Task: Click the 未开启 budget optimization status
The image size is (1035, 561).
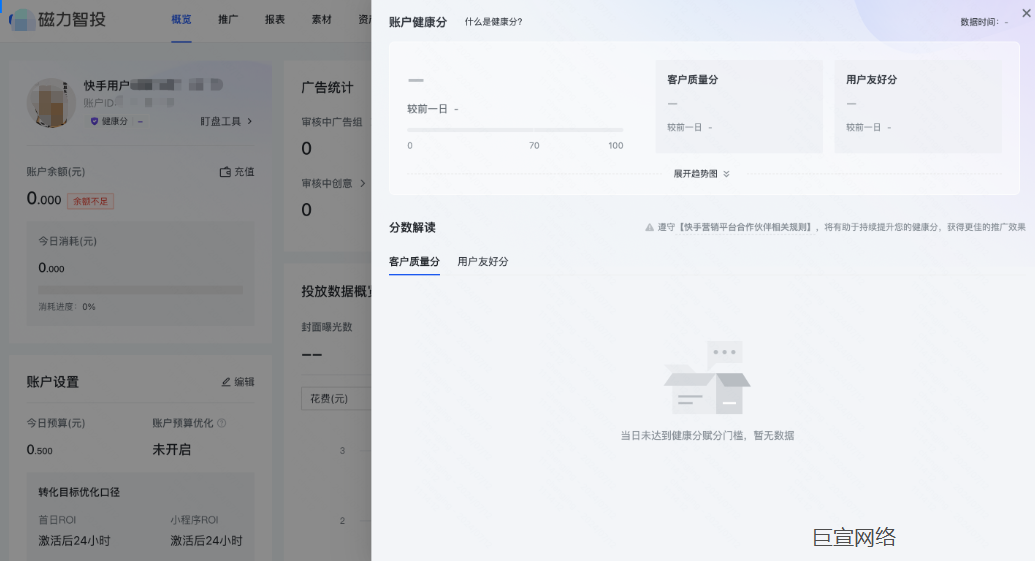Action: point(172,449)
